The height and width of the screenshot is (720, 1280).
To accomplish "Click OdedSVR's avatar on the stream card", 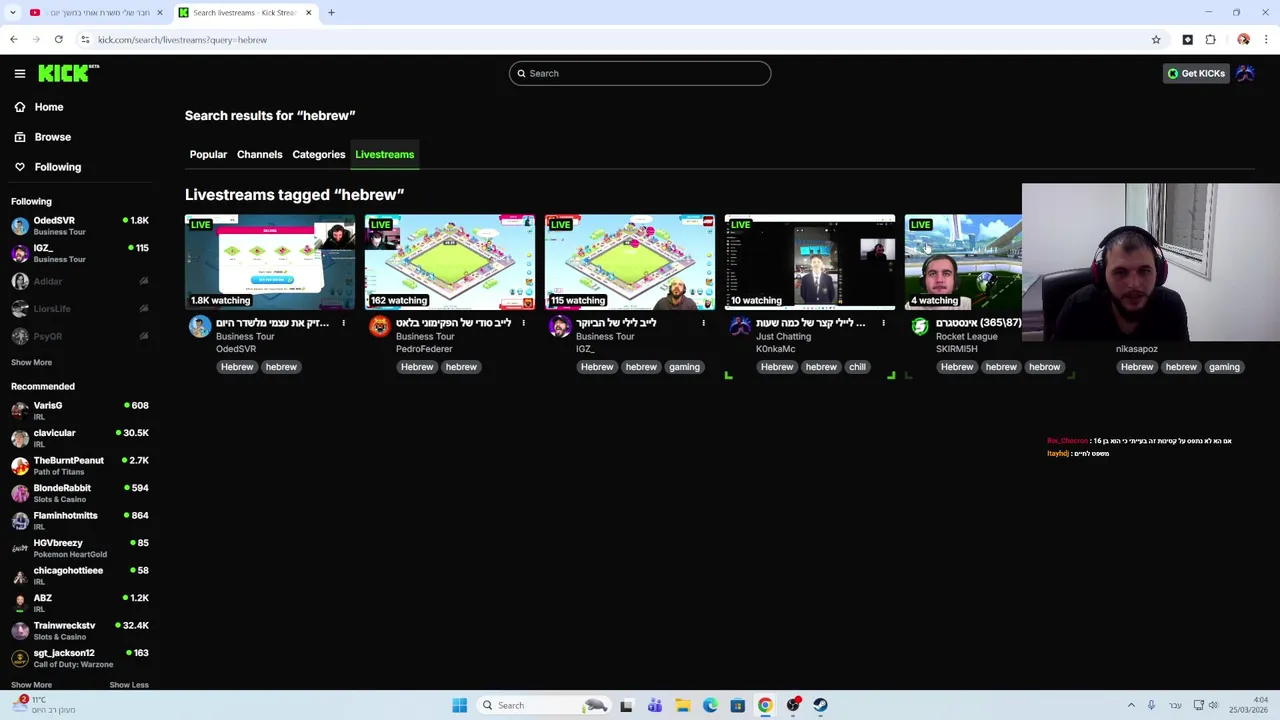I will [x=200, y=326].
